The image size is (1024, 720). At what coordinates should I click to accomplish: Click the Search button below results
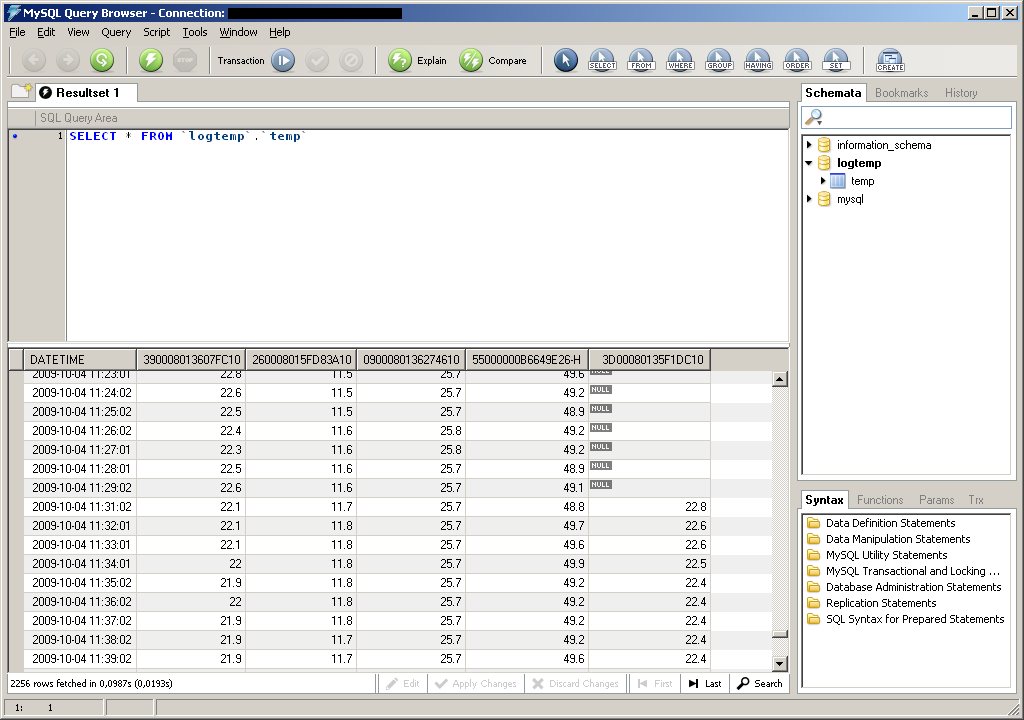point(760,684)
